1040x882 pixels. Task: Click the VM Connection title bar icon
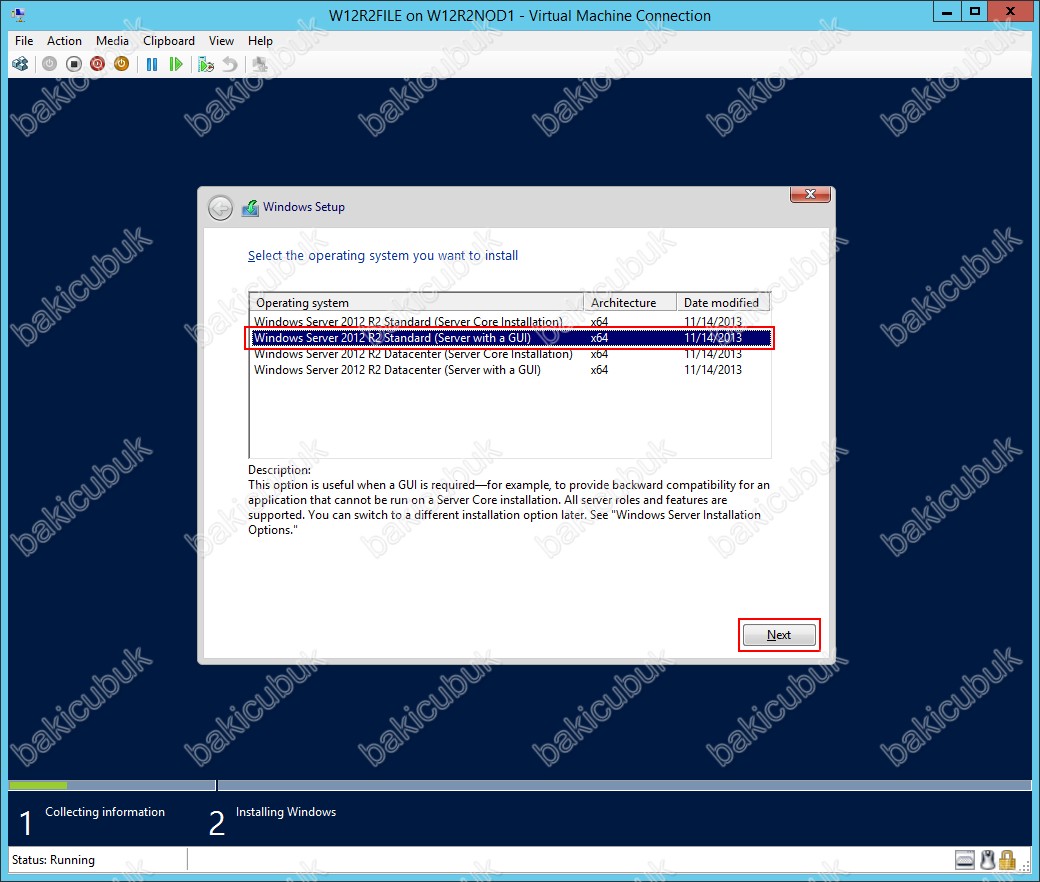tap(18, 15)
